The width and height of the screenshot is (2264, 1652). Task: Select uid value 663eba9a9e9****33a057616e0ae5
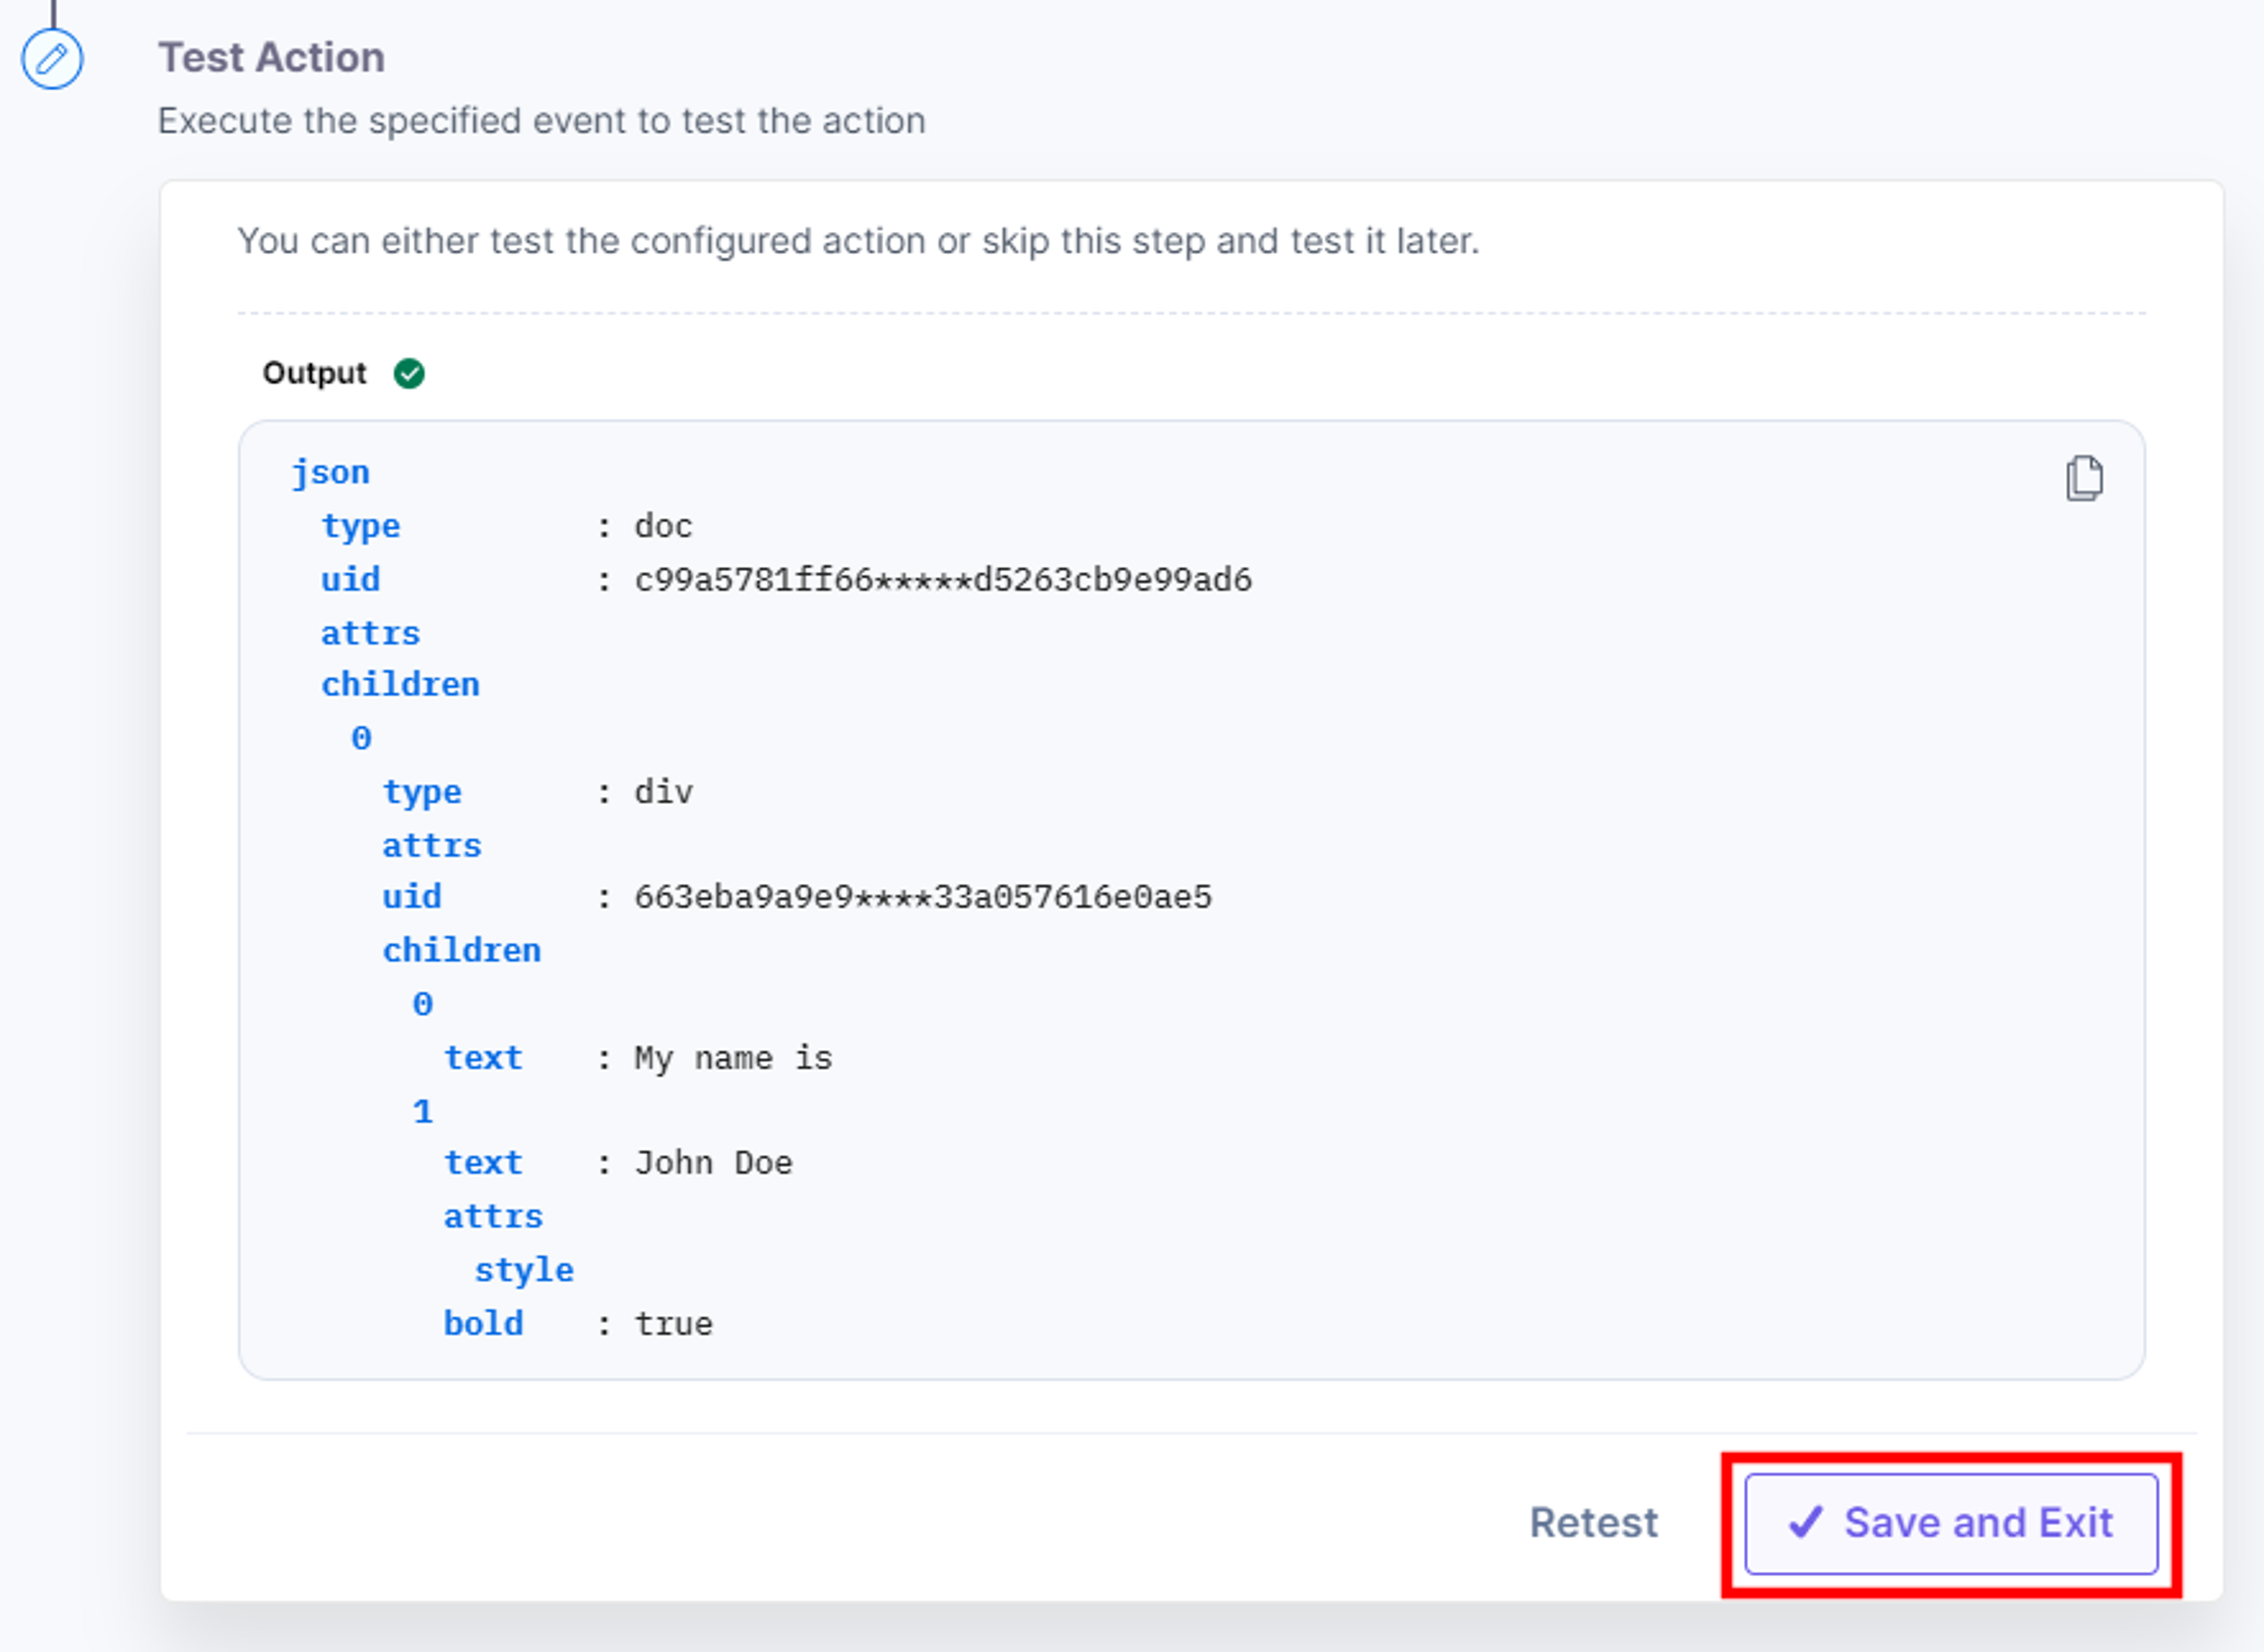(x=923, y=897)
